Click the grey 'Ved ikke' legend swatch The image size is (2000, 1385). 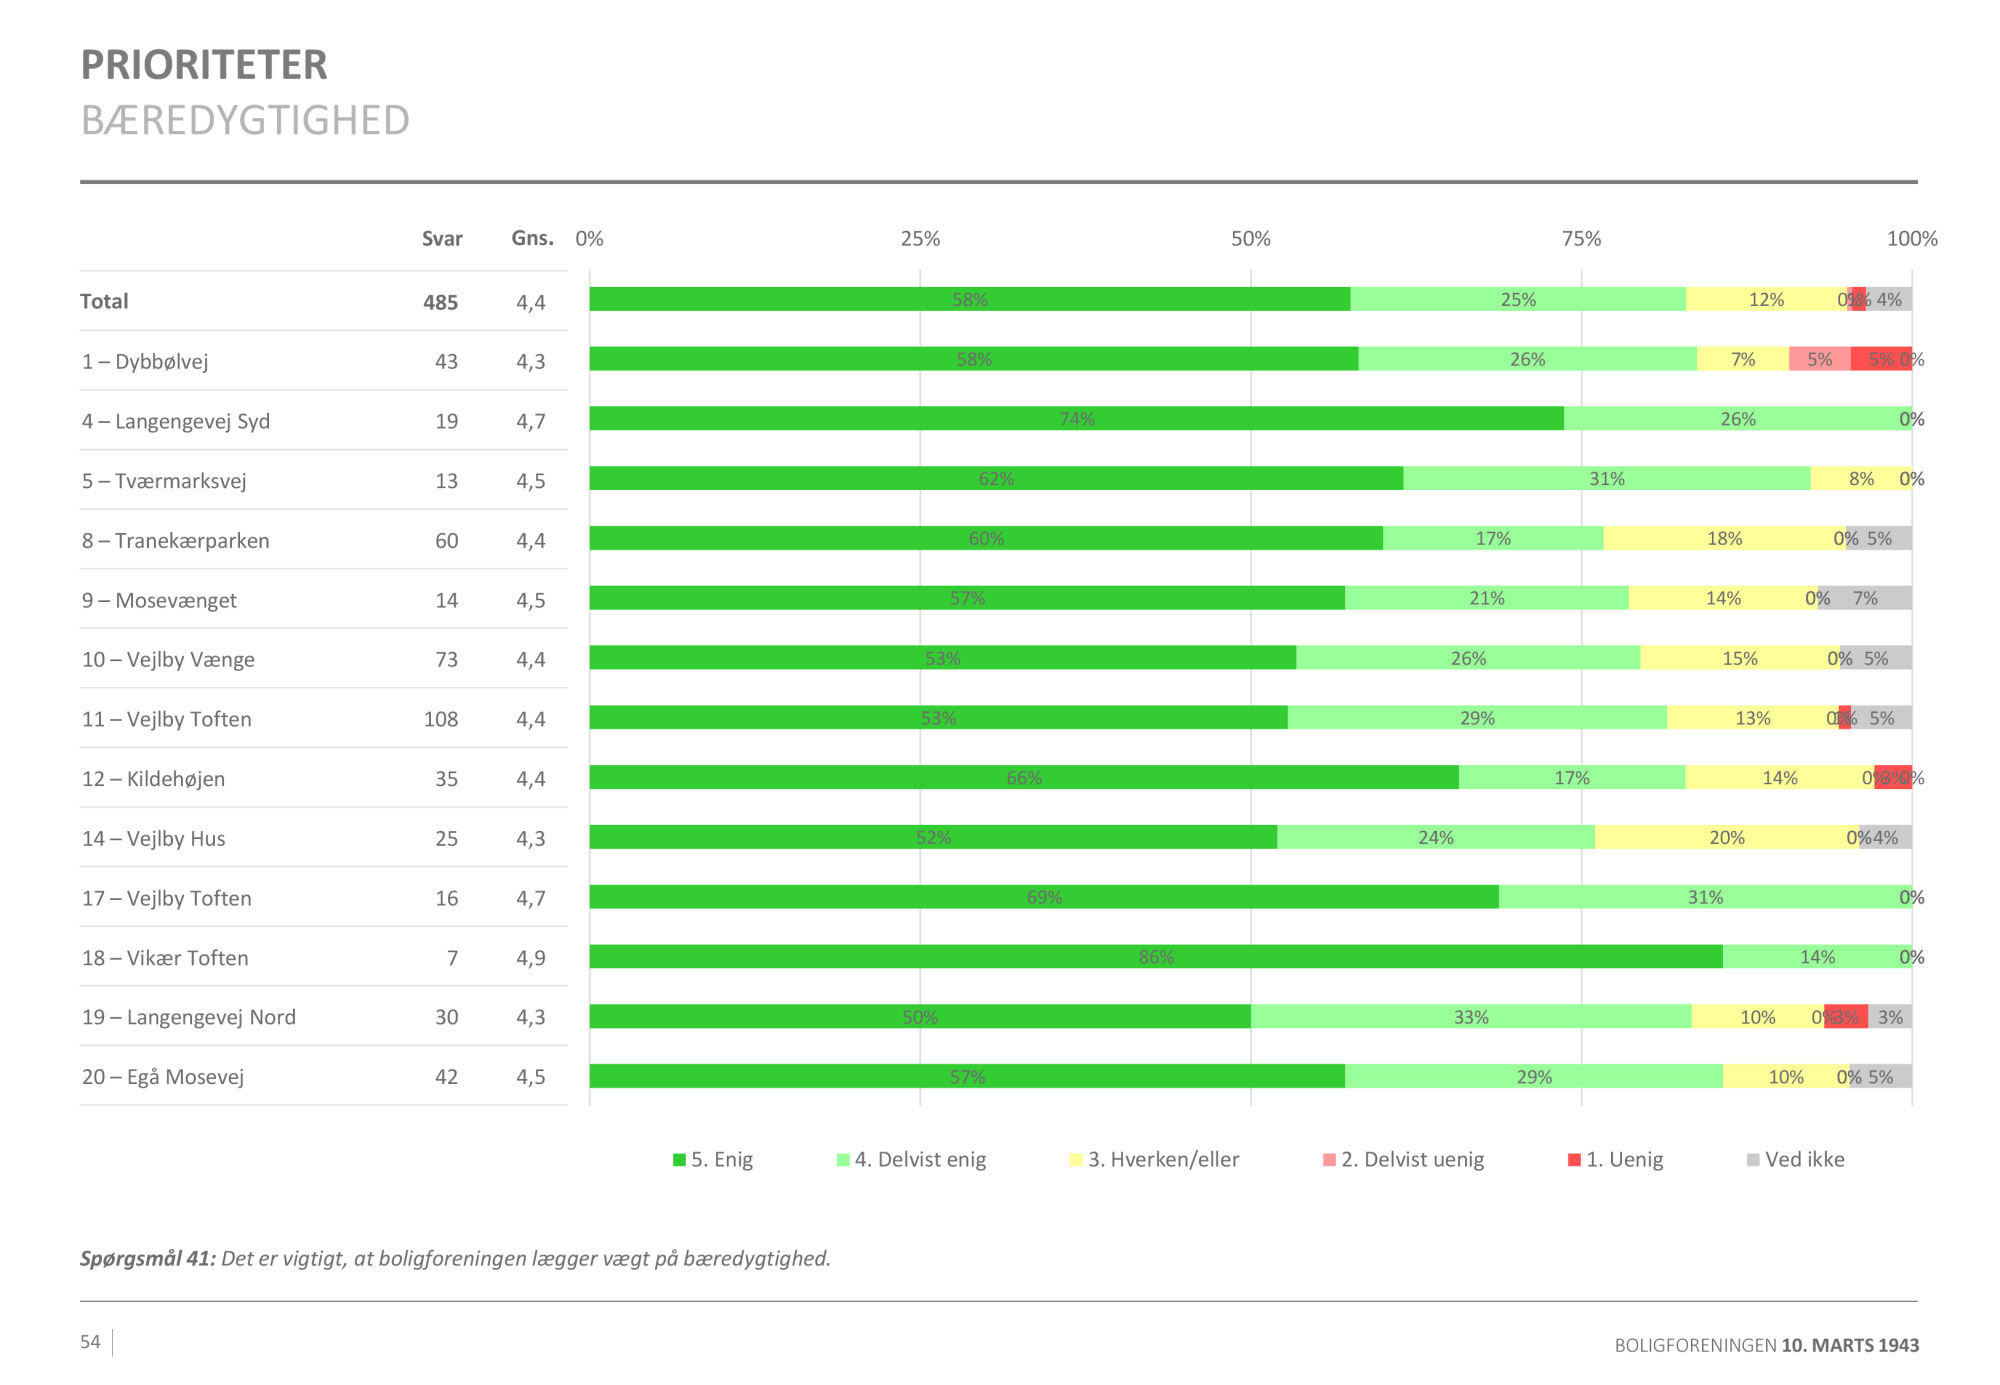pos(1752,1160)
